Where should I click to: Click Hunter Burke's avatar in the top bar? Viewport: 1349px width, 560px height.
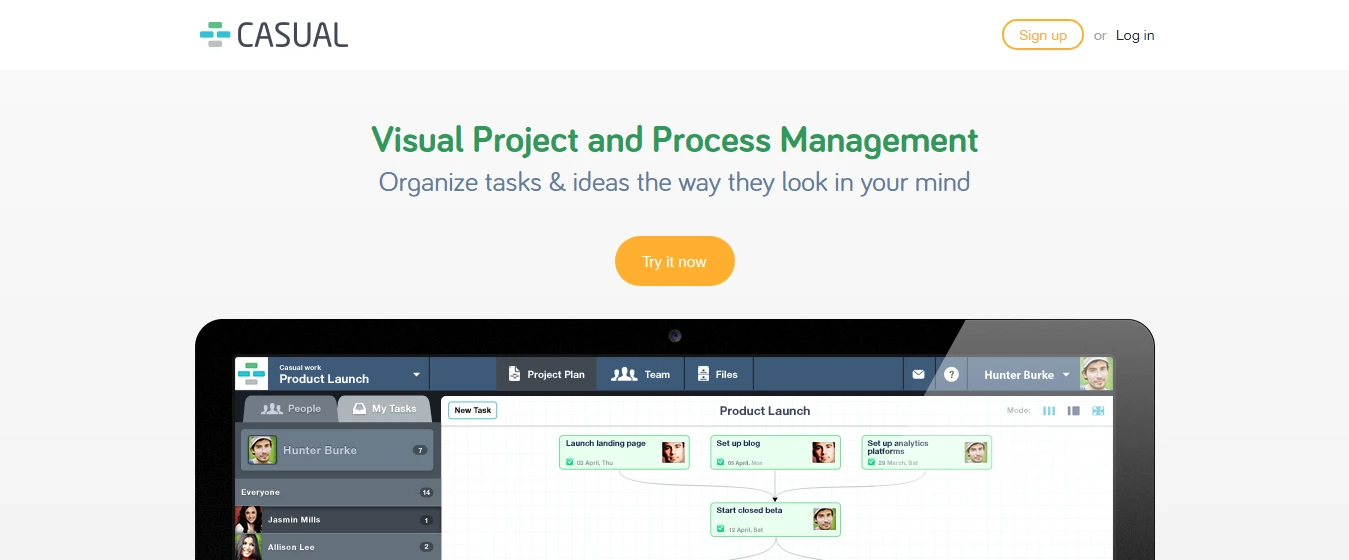(1096, 374)
